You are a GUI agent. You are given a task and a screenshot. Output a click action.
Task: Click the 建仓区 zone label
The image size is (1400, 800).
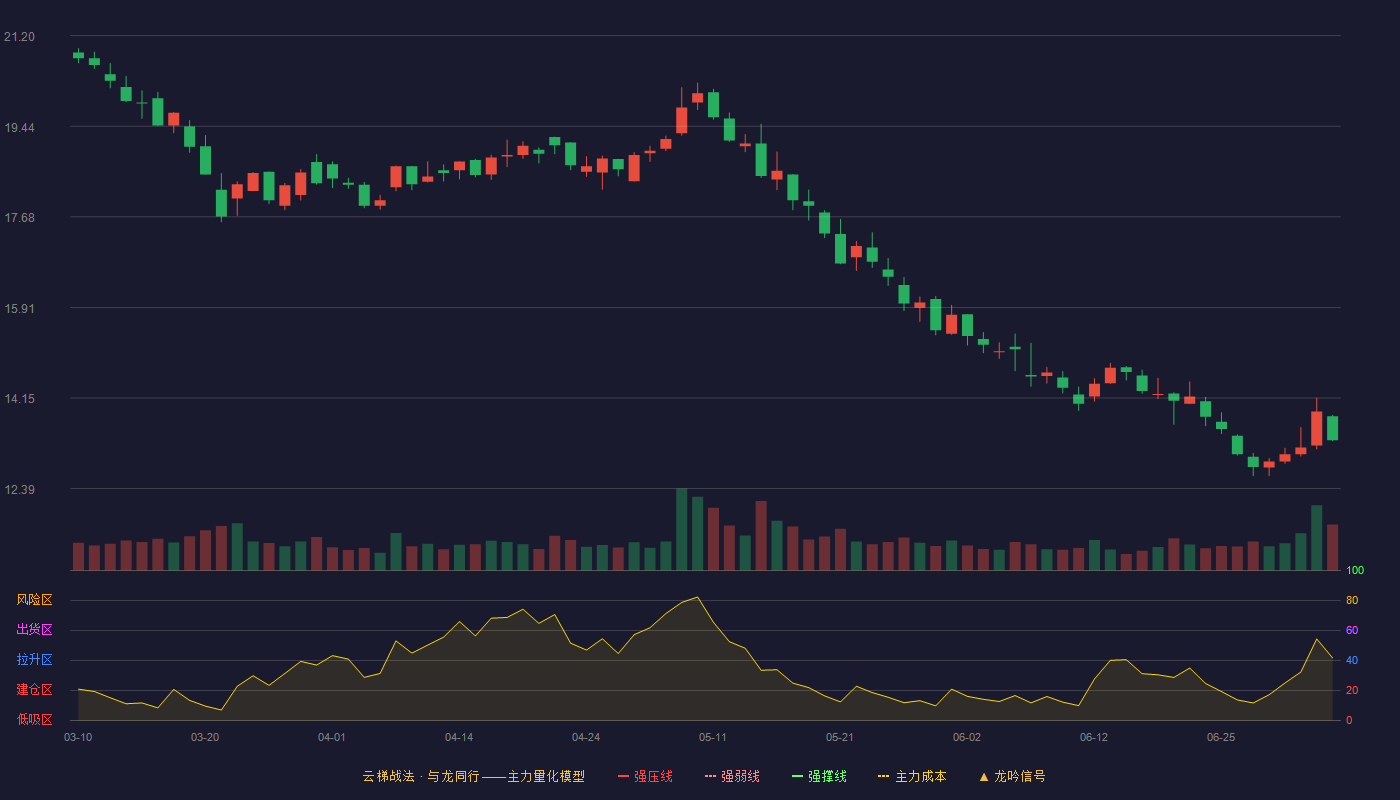[x=34, y=690]
